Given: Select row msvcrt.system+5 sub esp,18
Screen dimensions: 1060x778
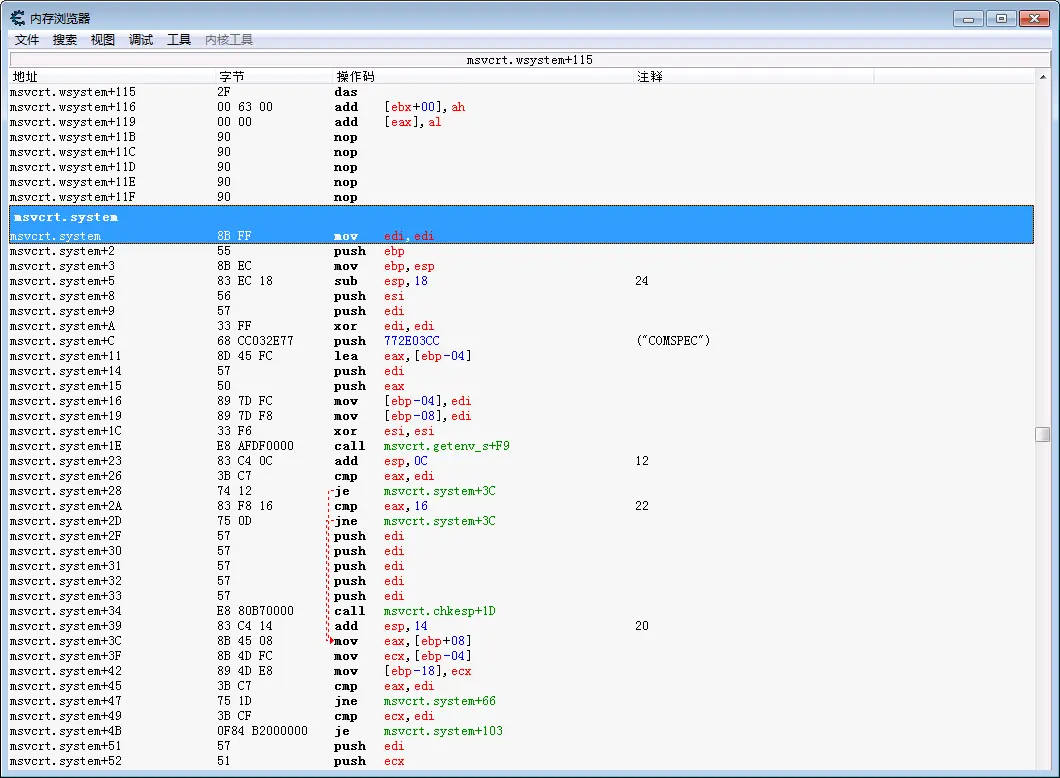Looking at the screenshot, I should click(x=521, y=281).
